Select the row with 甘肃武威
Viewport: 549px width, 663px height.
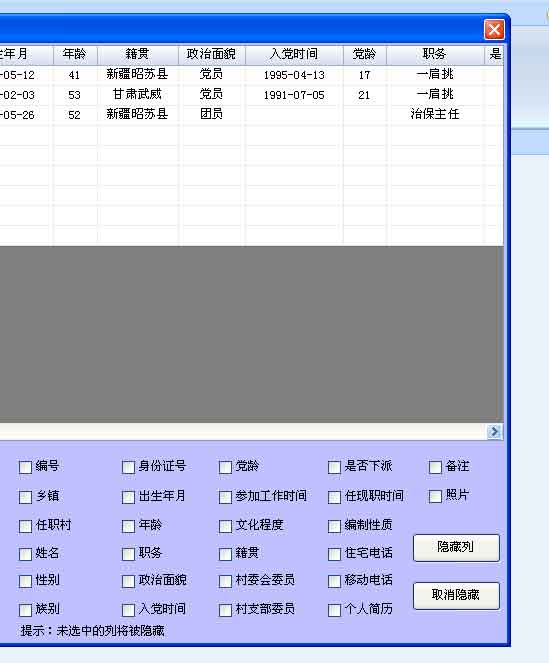[x=252, y=95]
